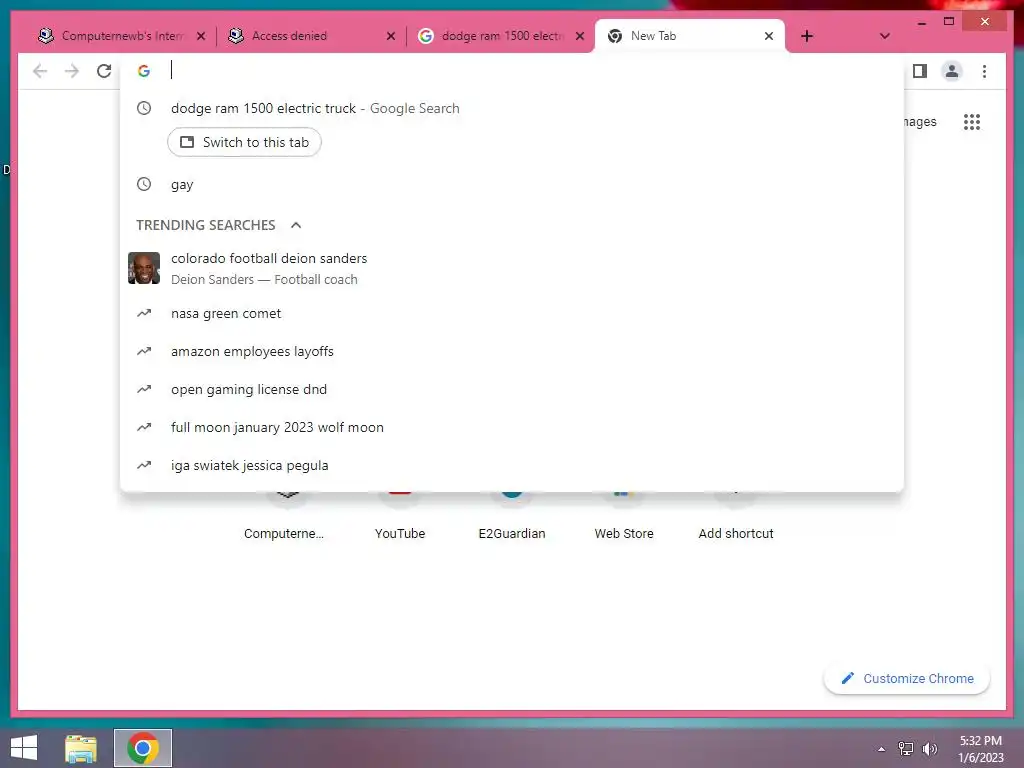Viewport: 1024px width, 768px height.
Task: Focus the address bar input field
Action: pyautogui.click(x=529, y=71)
